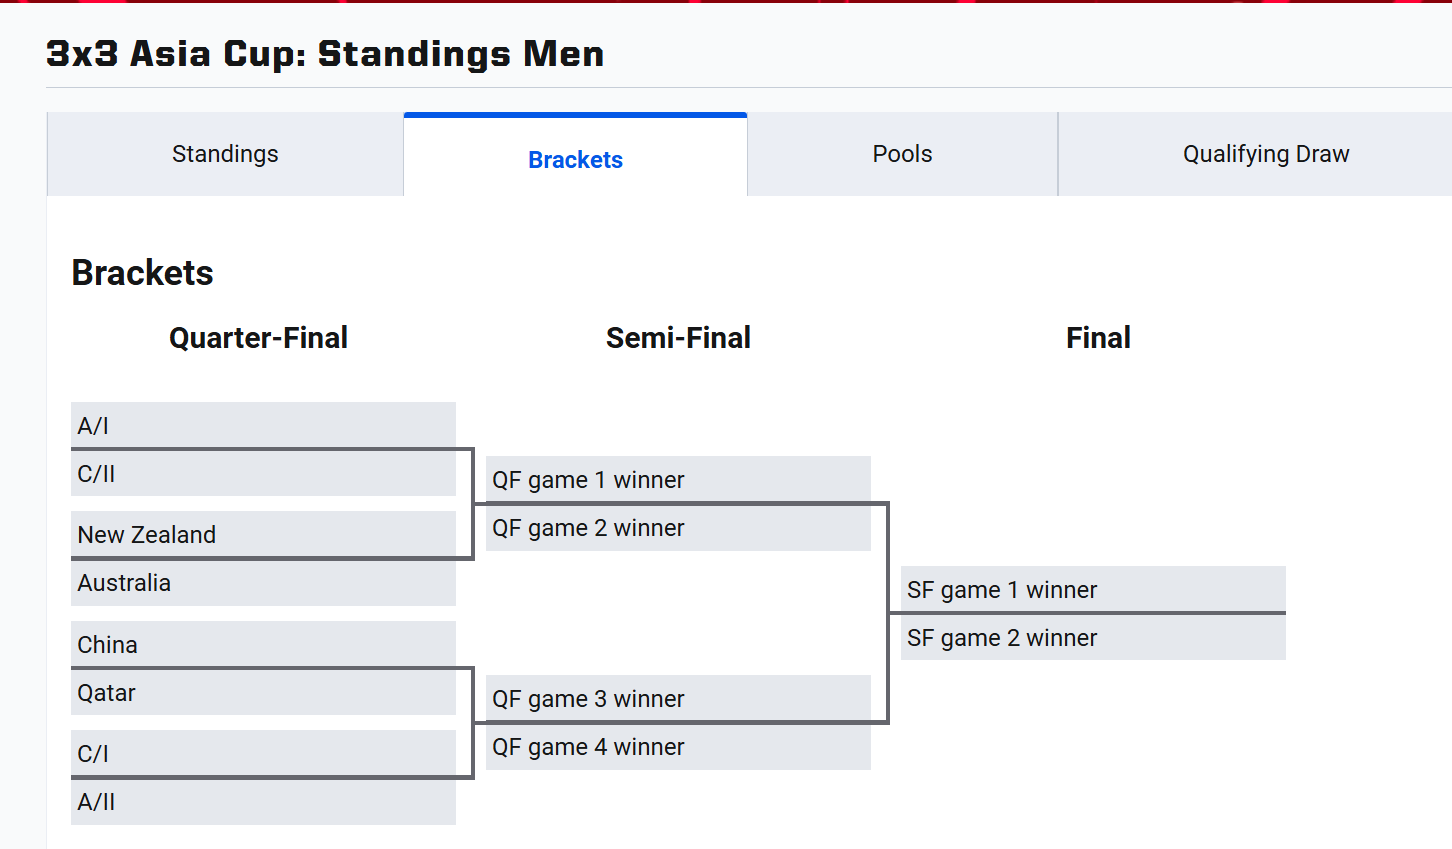Screen dimensions: 1452x849
Task: Click the QF game 4 winner slot
Action: (x=678, y=747)
